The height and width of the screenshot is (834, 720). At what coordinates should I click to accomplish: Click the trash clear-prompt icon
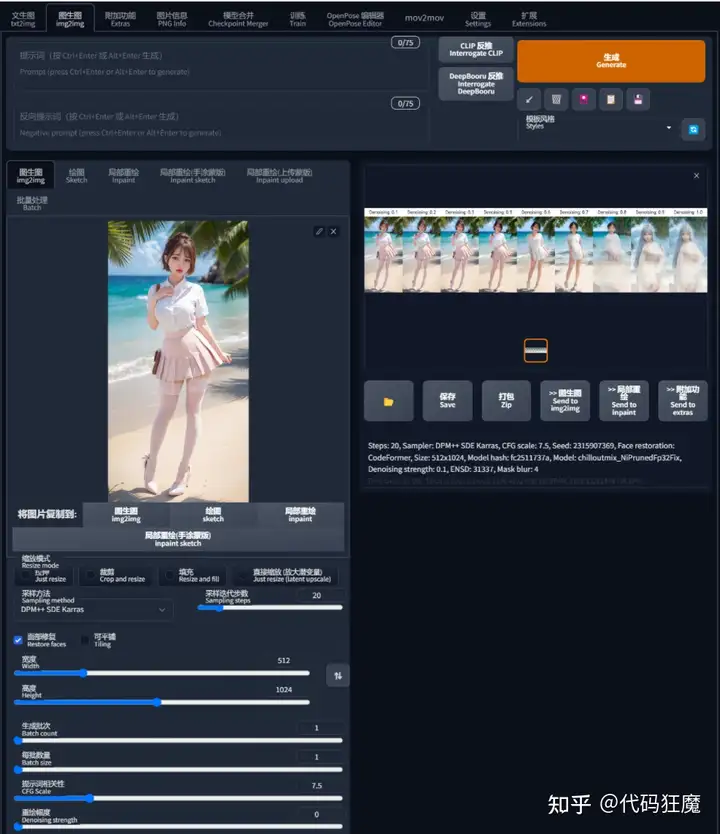pyautogui.click(x=556, y=99)
